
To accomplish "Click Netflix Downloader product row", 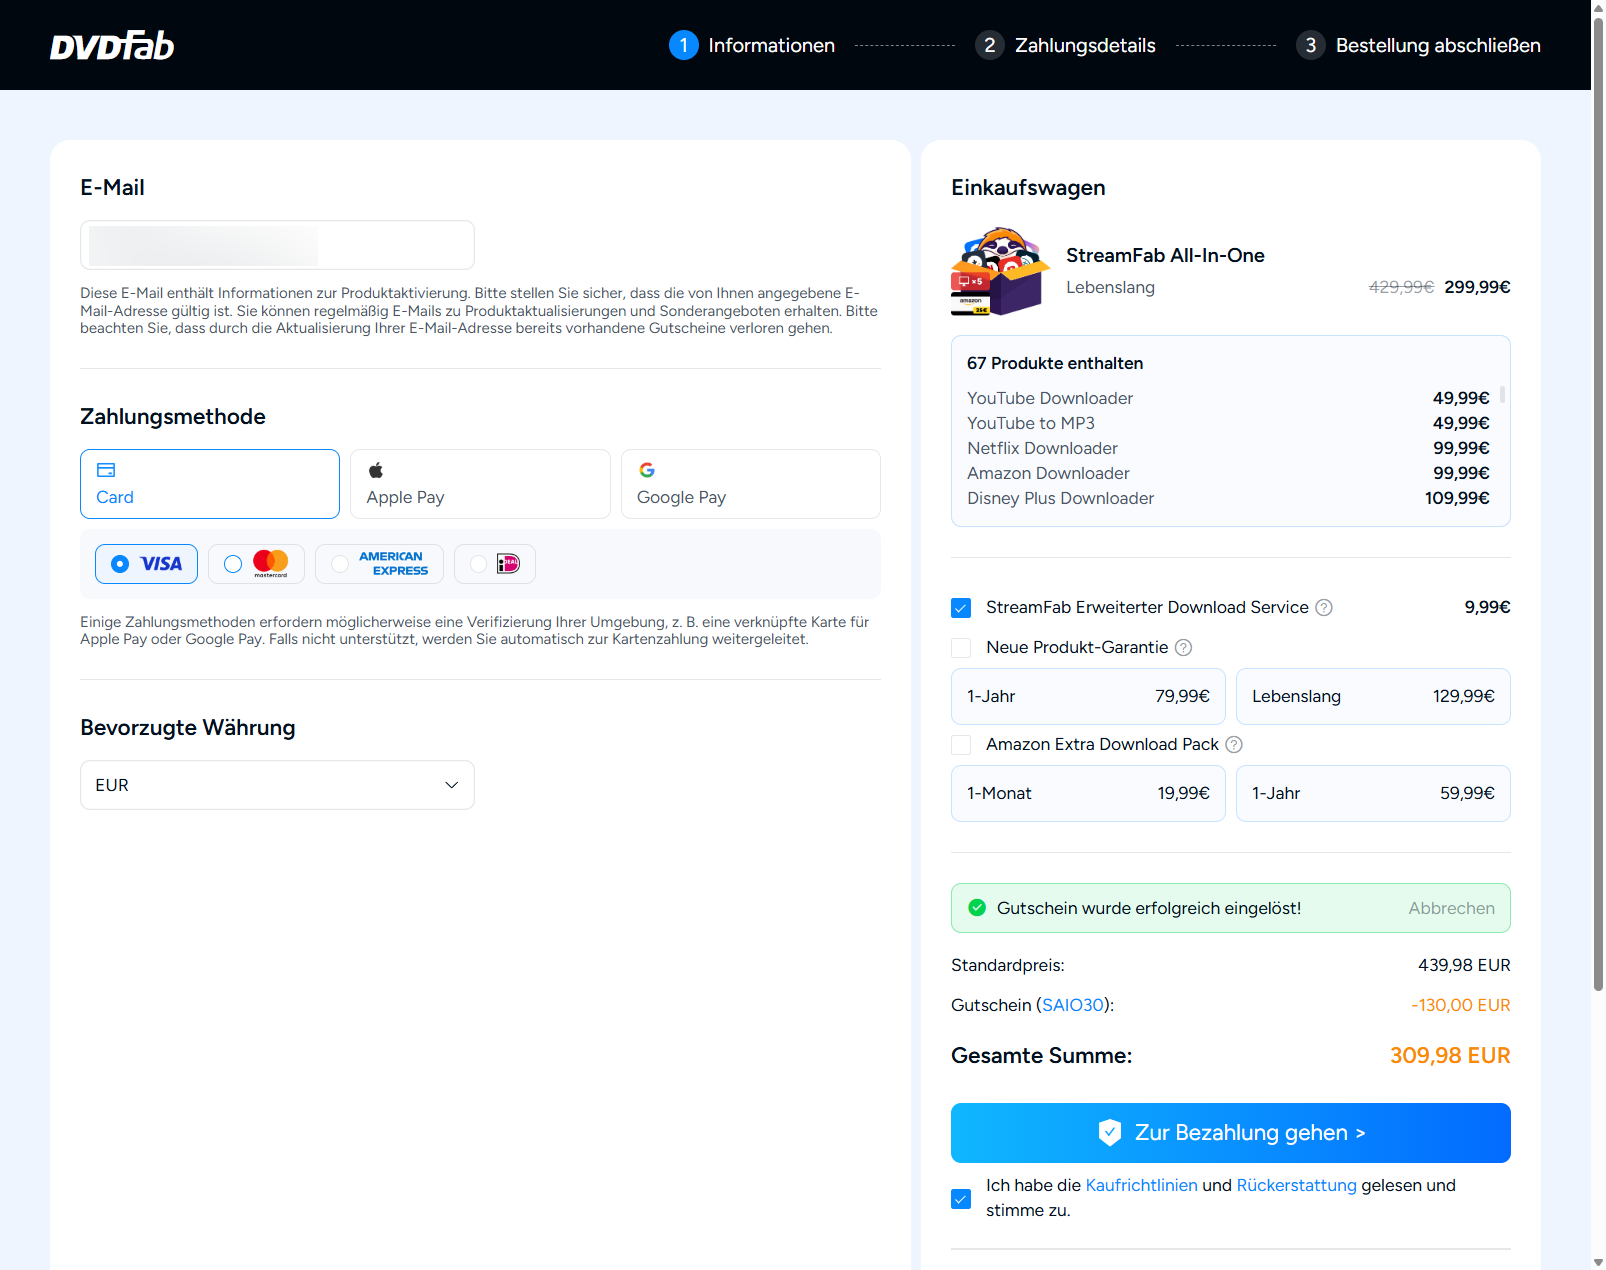I will pos(1228,448).
